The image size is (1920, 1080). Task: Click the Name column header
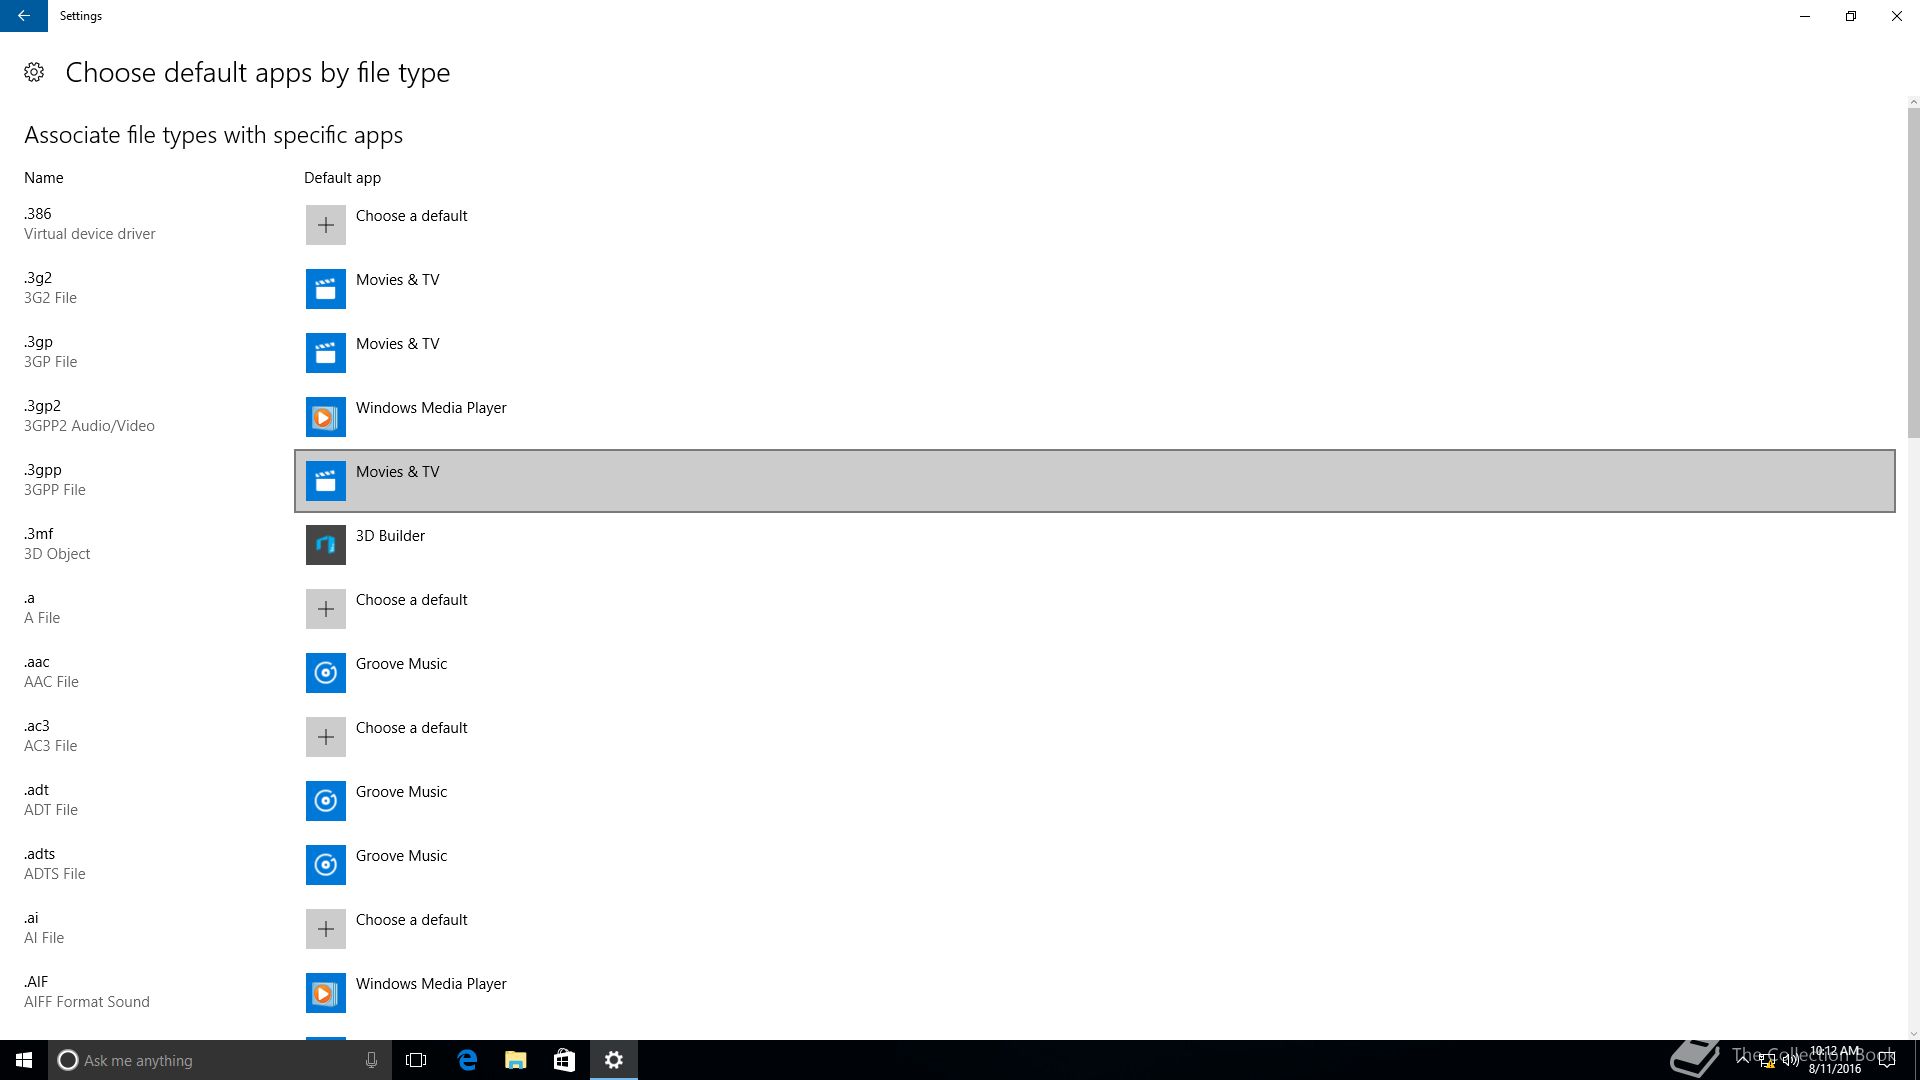click(x=44, y=178)
